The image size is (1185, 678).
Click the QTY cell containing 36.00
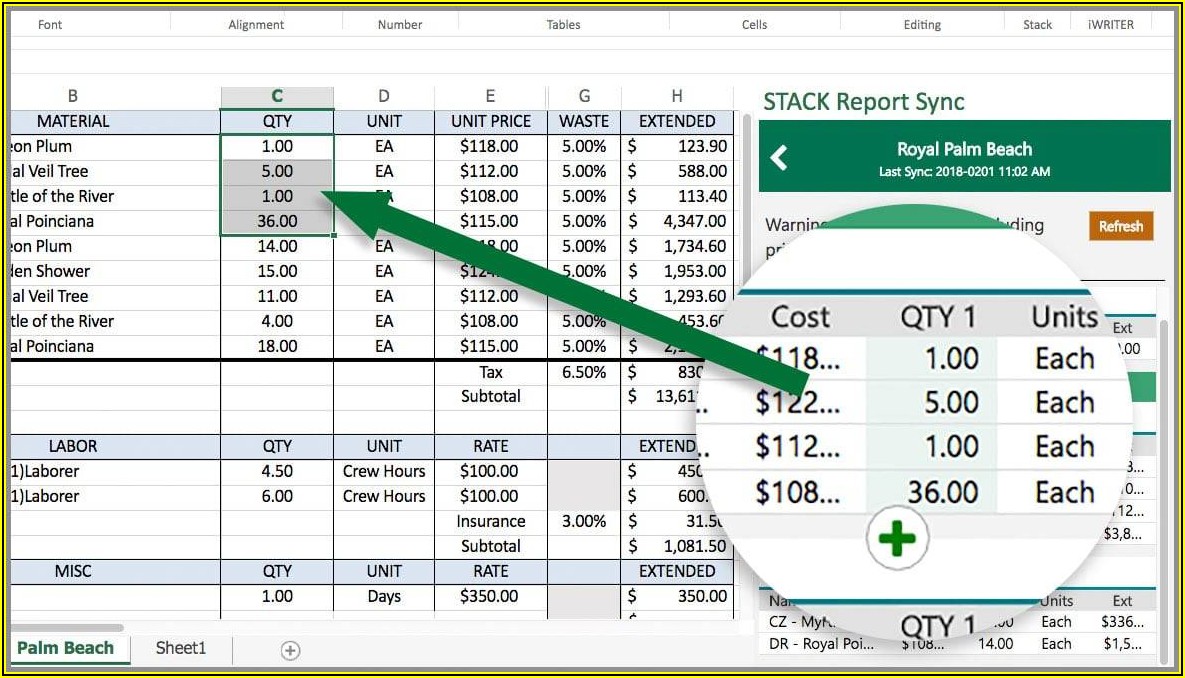coord(277,221)
